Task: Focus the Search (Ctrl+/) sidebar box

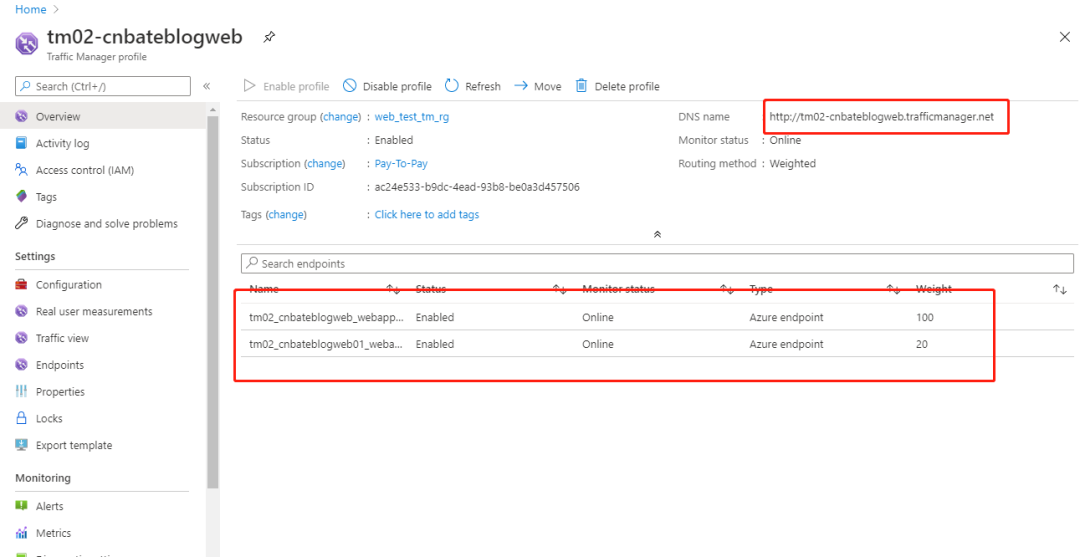Action: click(x=103, y=86)
